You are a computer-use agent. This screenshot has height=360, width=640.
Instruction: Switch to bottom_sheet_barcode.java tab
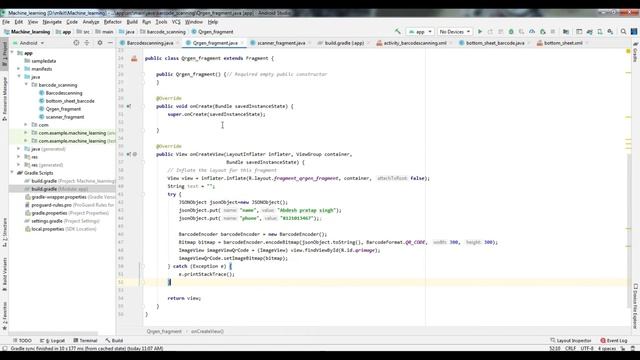(x=495, y=43)
